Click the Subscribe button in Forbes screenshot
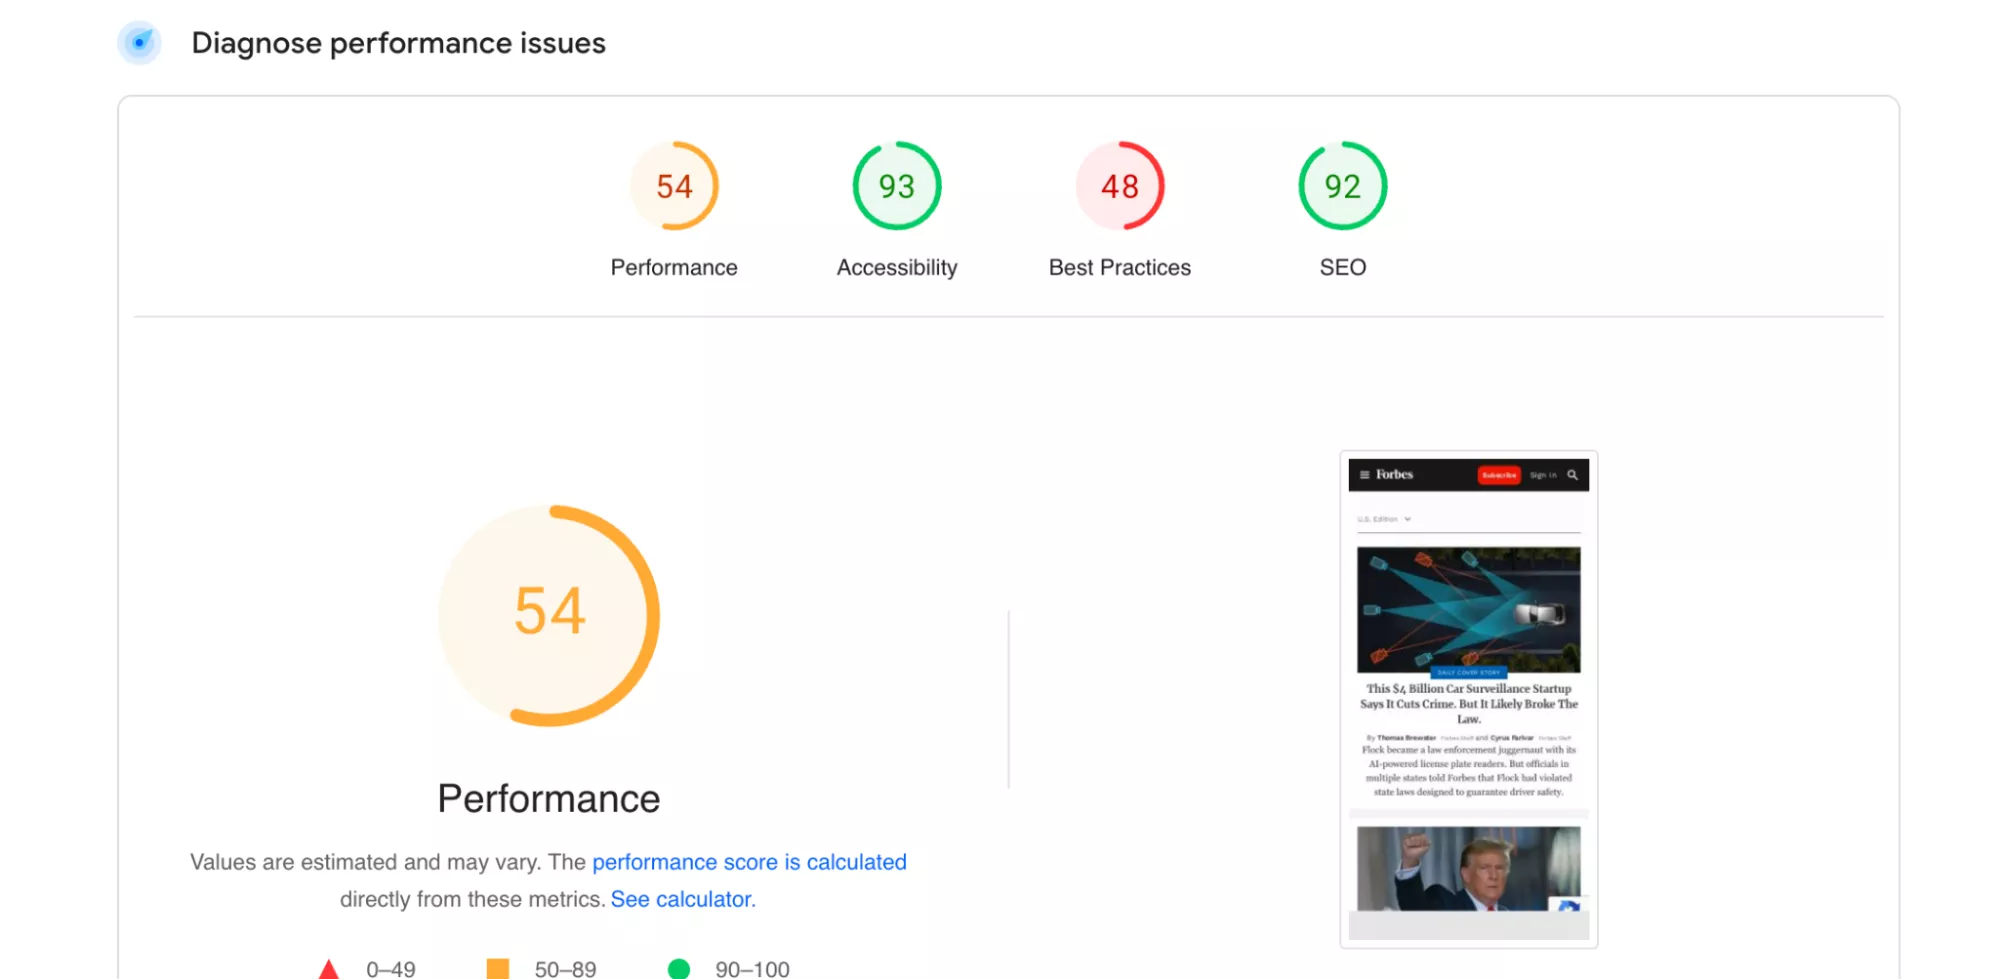1999x980 pixels. [1498, 475]
